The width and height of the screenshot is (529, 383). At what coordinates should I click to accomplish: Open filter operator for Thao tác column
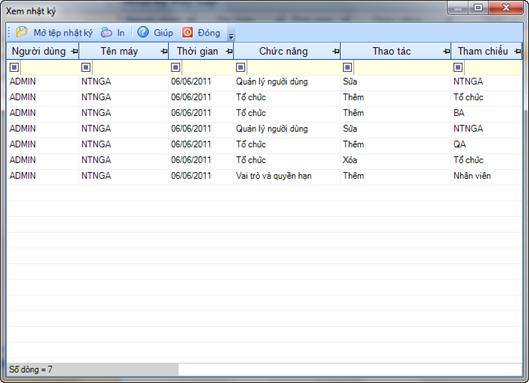347,67
